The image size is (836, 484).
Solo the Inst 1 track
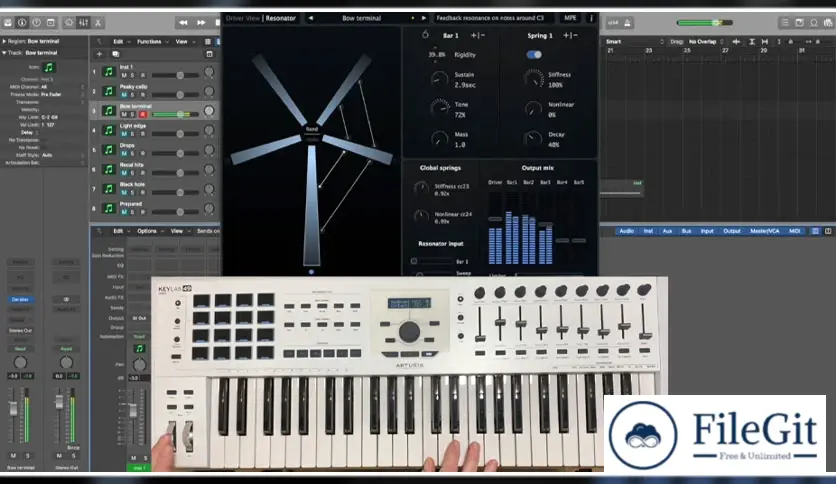133,75
